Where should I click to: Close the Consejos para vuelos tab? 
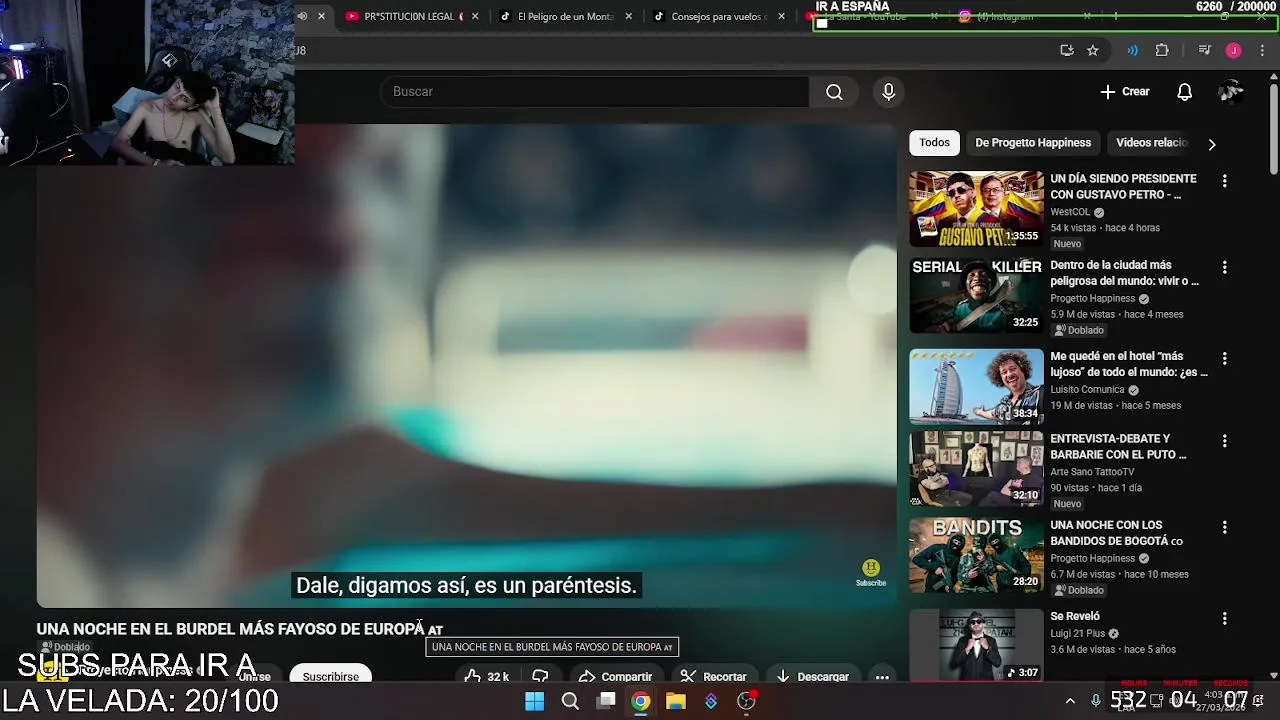click(782, 16)
